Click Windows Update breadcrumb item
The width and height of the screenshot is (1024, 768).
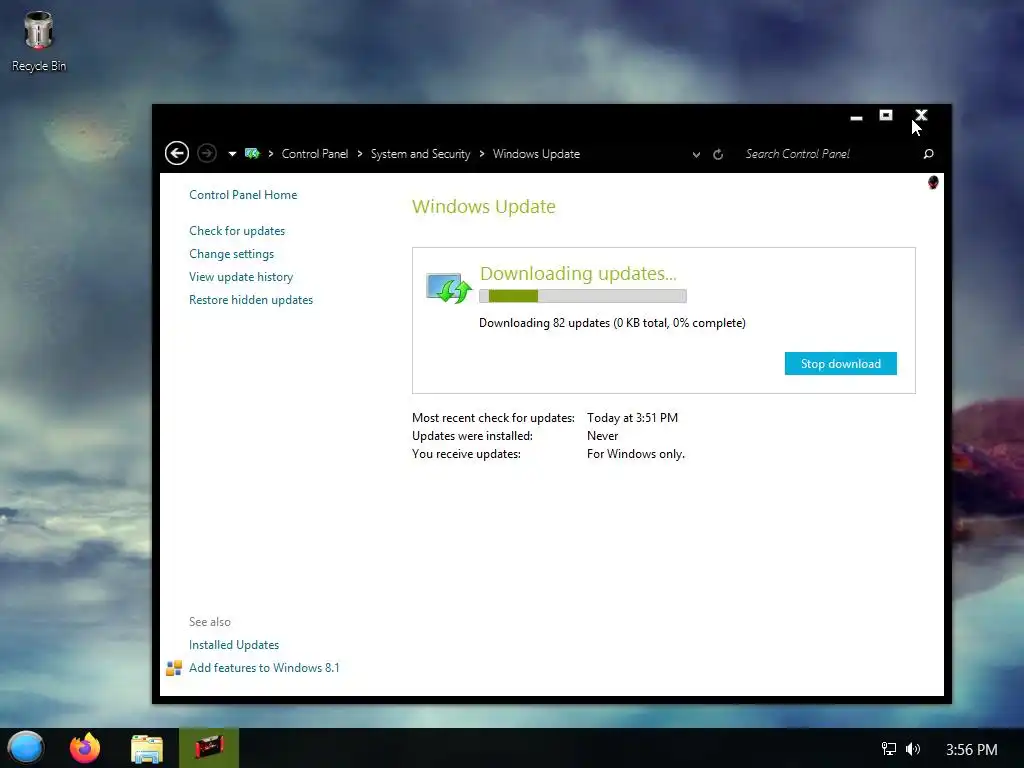536,154
